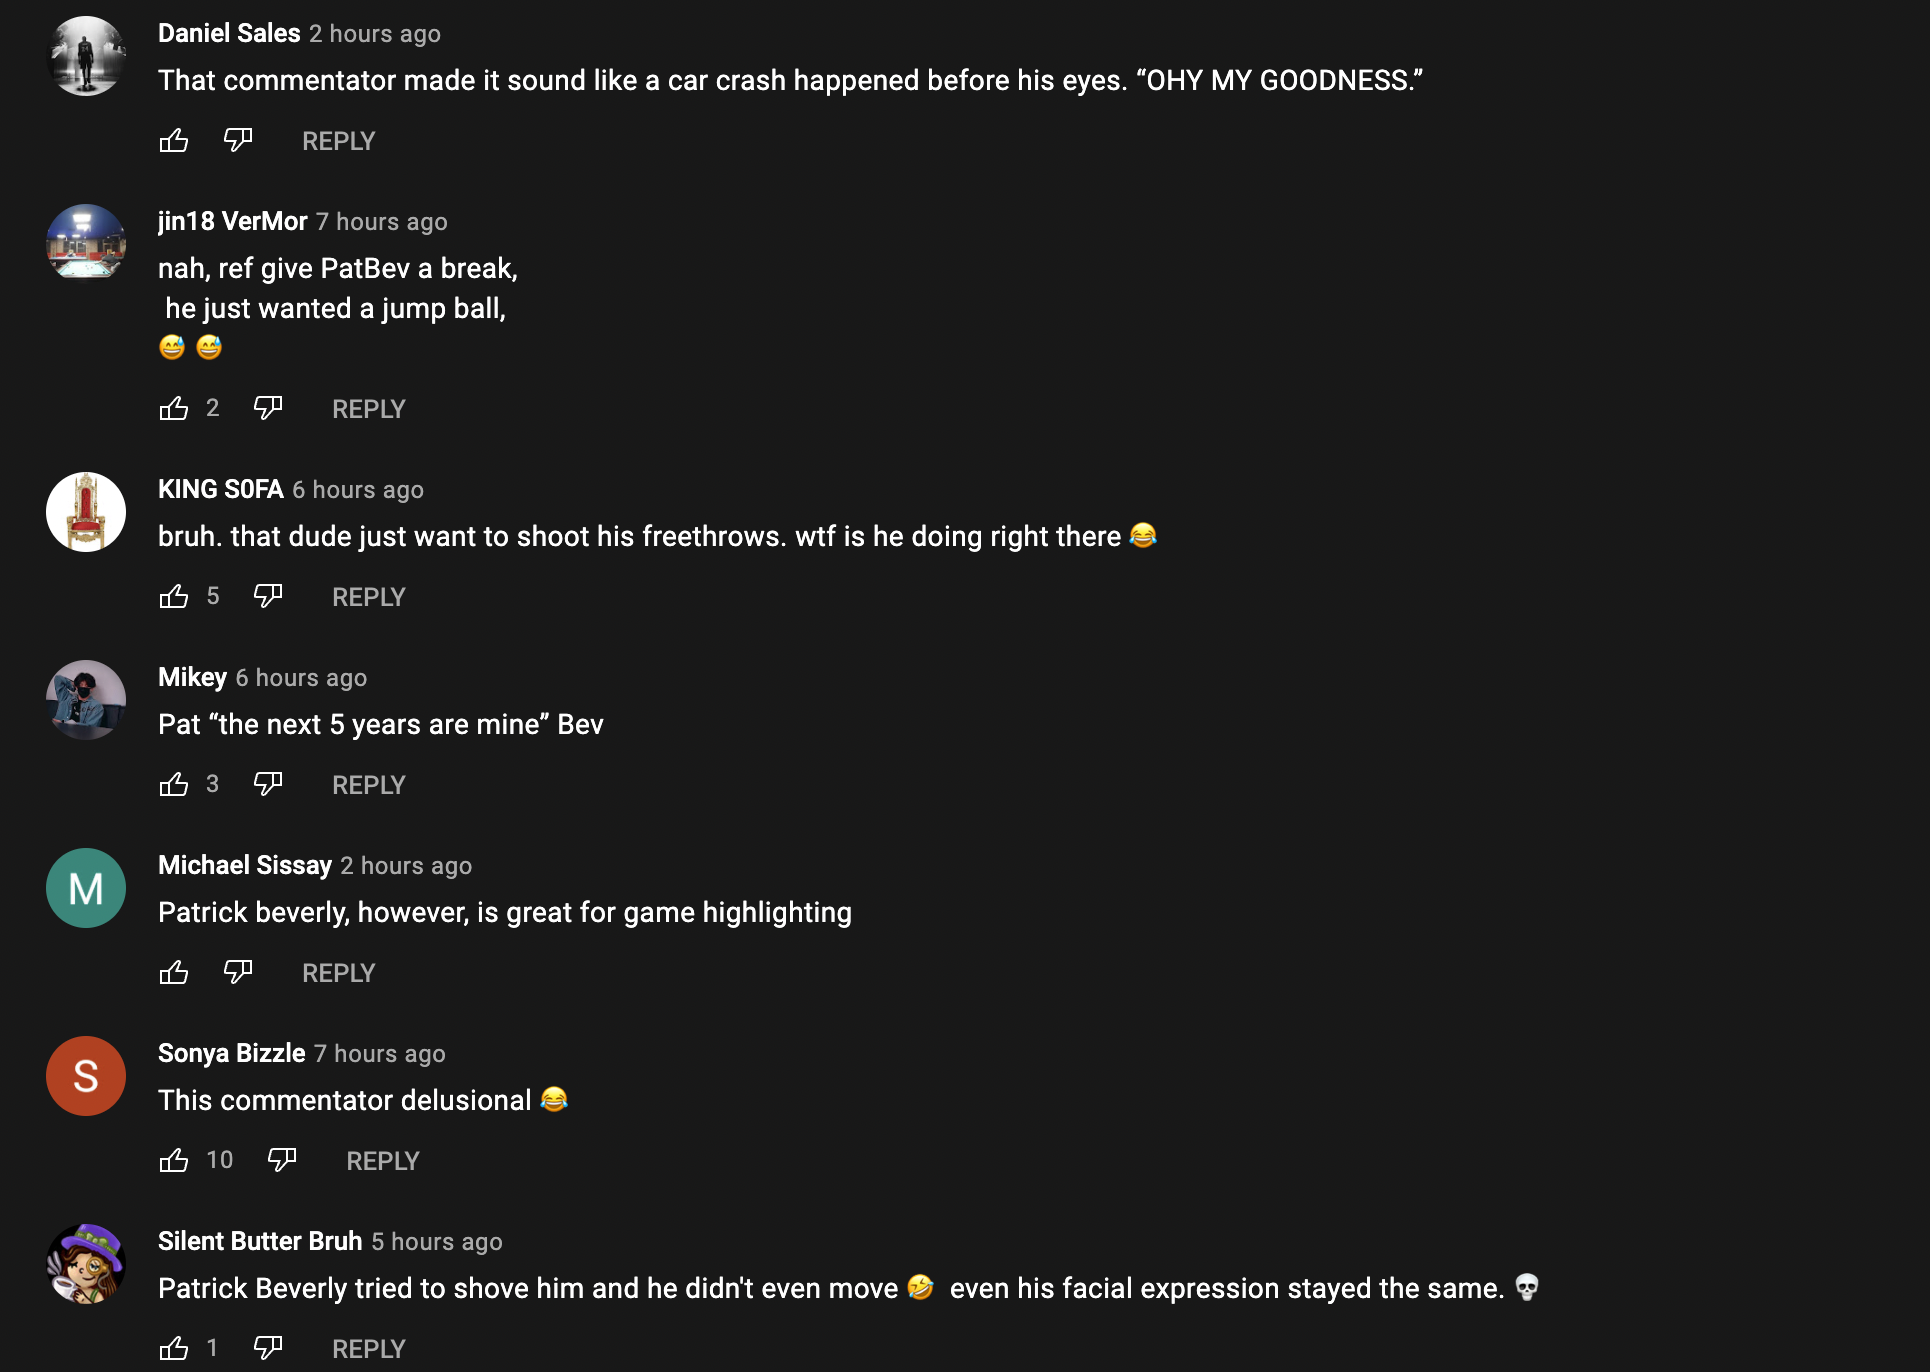Image resolution: width=1930 pixels, height=1372 pixels.
Task: Reply to Daniel Sales' comment
Action: (338, 141)
